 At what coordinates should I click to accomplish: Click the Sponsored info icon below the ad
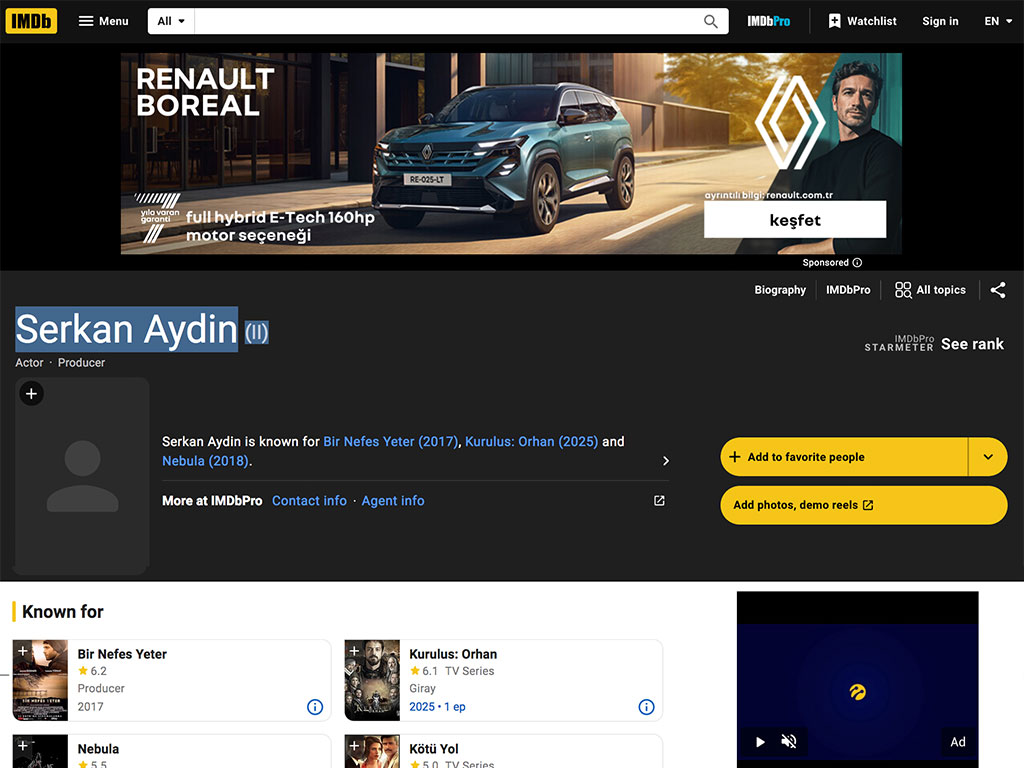[857, 263]
